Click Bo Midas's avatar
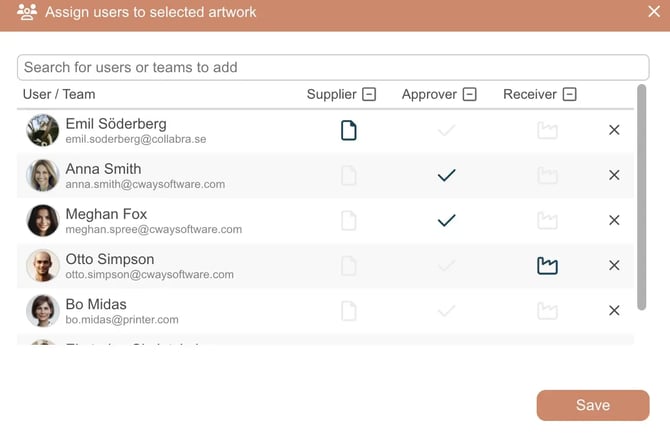The height and width of the screenshot is (439, 670). (x=42, y=311)
